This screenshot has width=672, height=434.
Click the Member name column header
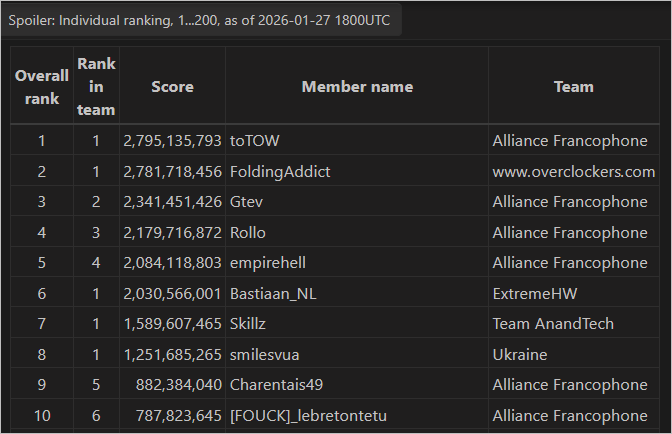click(357, 87)
